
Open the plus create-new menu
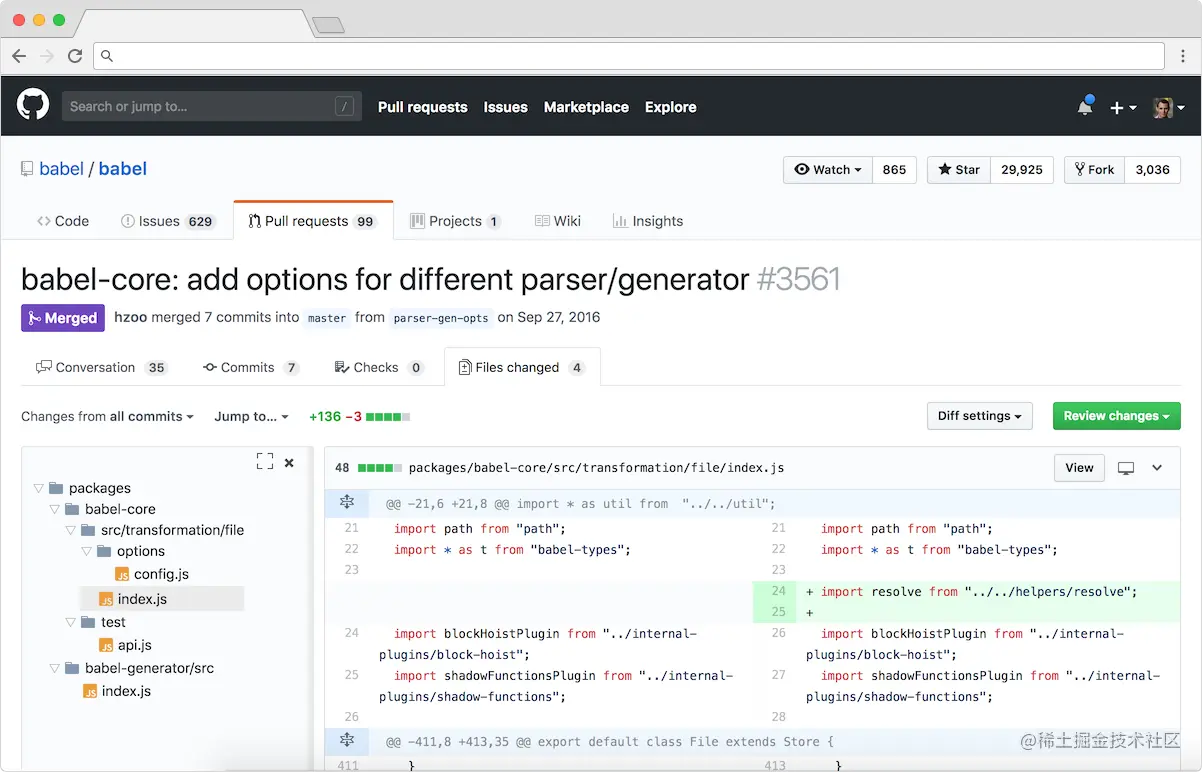click(1123, 108)
